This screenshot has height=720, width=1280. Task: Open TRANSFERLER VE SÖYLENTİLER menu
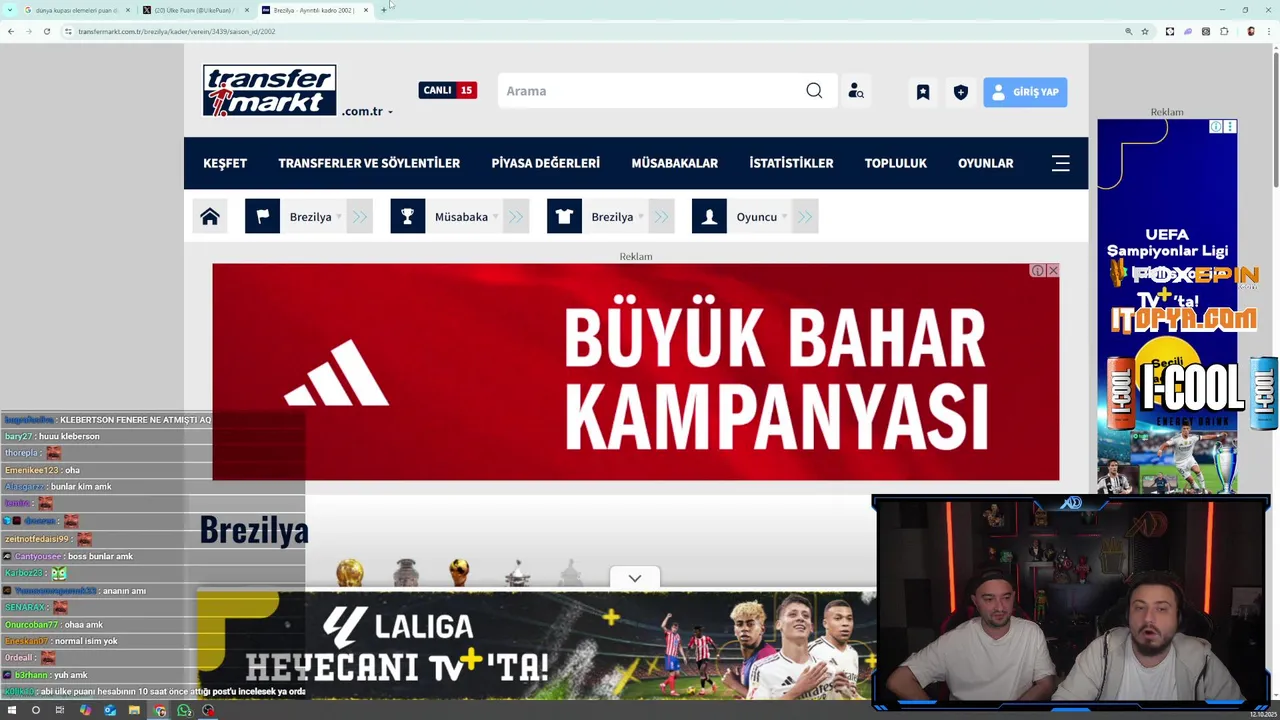click(369, 163)
